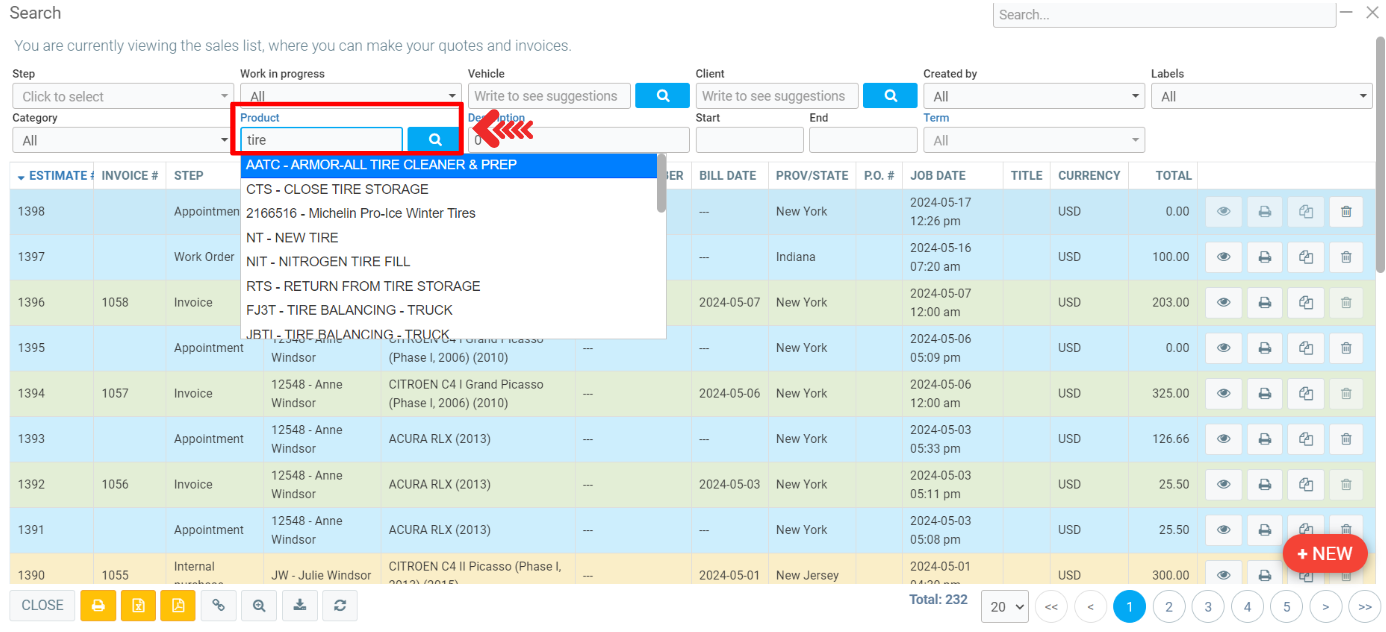Click the Vehicle search magnifier button
Viewport: 1386px width, 632px height.
(x=662, y=96)
